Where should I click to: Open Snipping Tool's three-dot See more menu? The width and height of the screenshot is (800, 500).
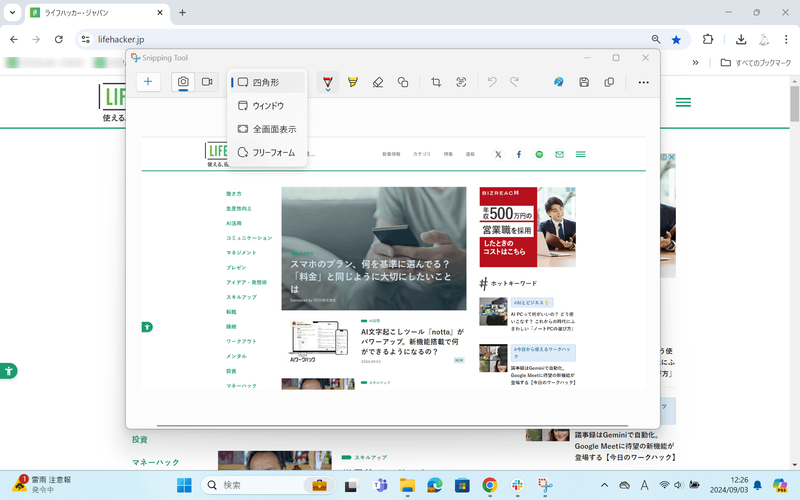(x=643, y=82)
